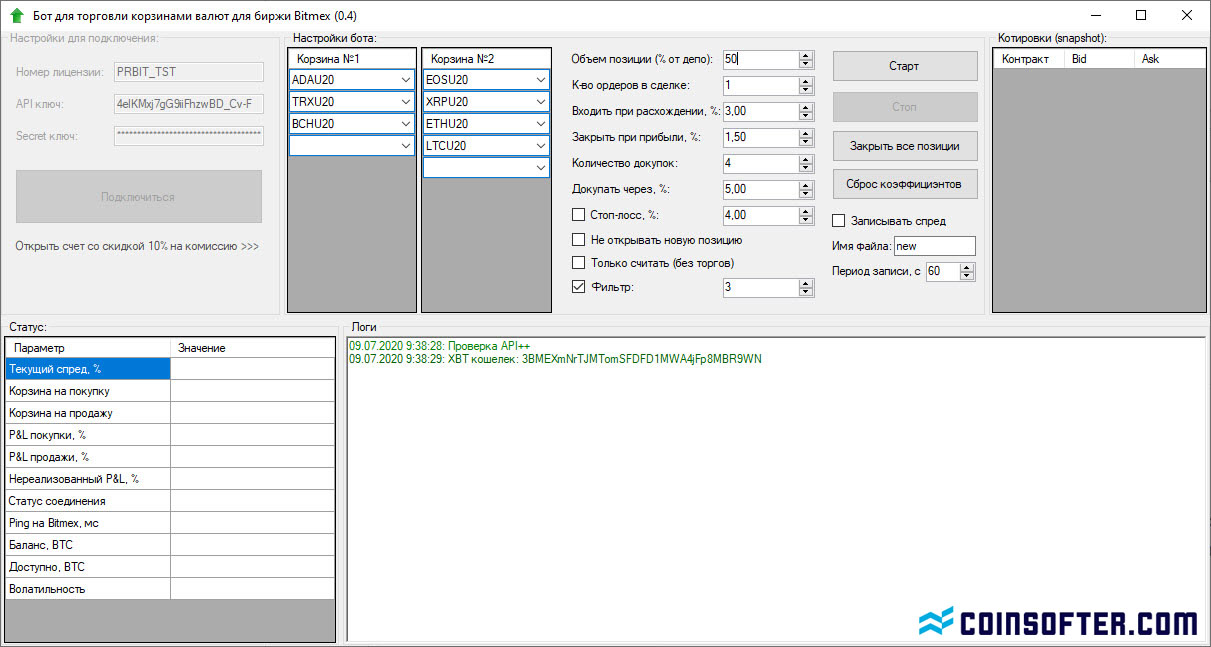Screen dimensions: 1211x647
Task: Open the TRXU20 dropdown in Корзина №1
Action: [405, 102]
